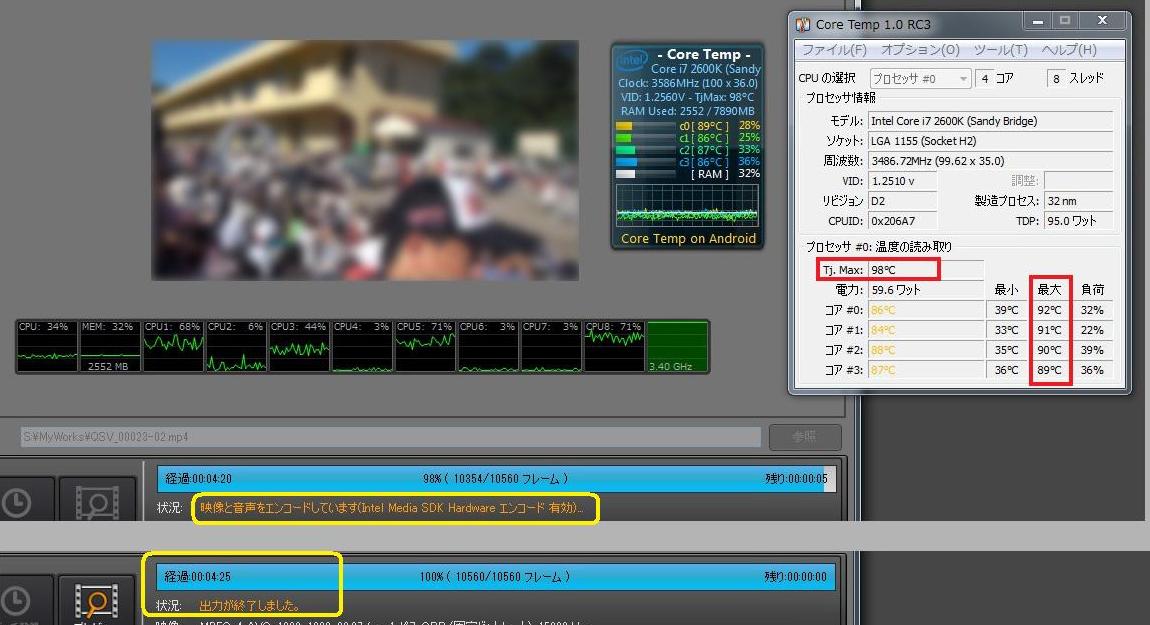1150x625 pixels.
Task: Click the Core Temp title bar app icon
Action: pyautogui.click(x=803, y=24)
